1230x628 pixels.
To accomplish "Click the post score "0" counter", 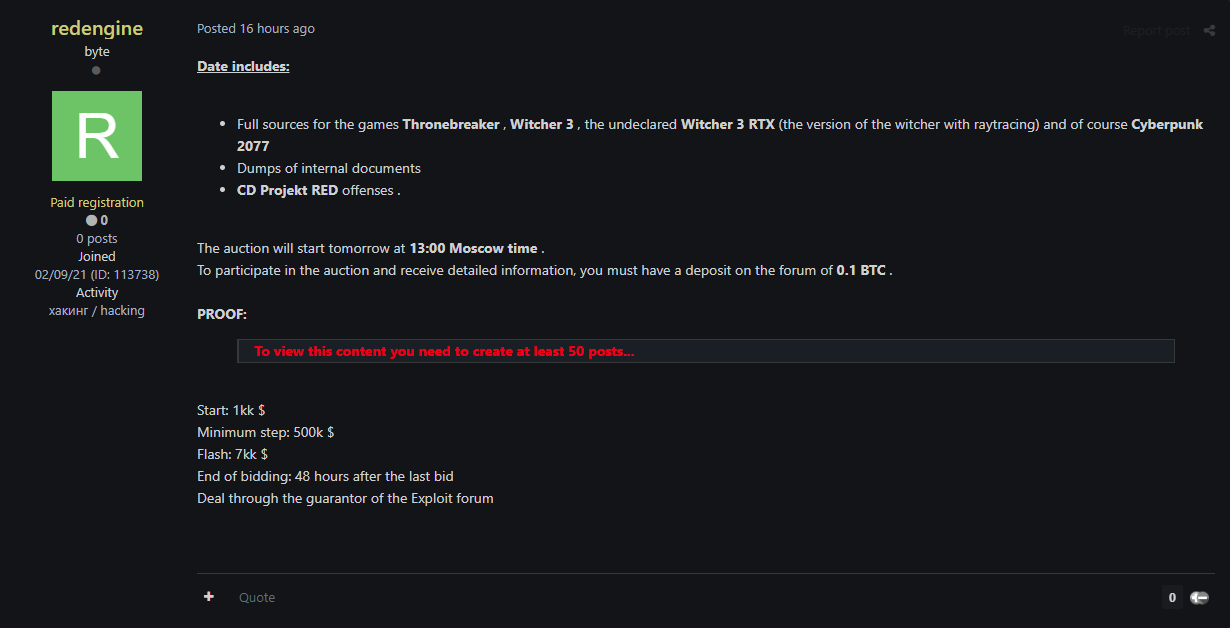I will 1170,597.
